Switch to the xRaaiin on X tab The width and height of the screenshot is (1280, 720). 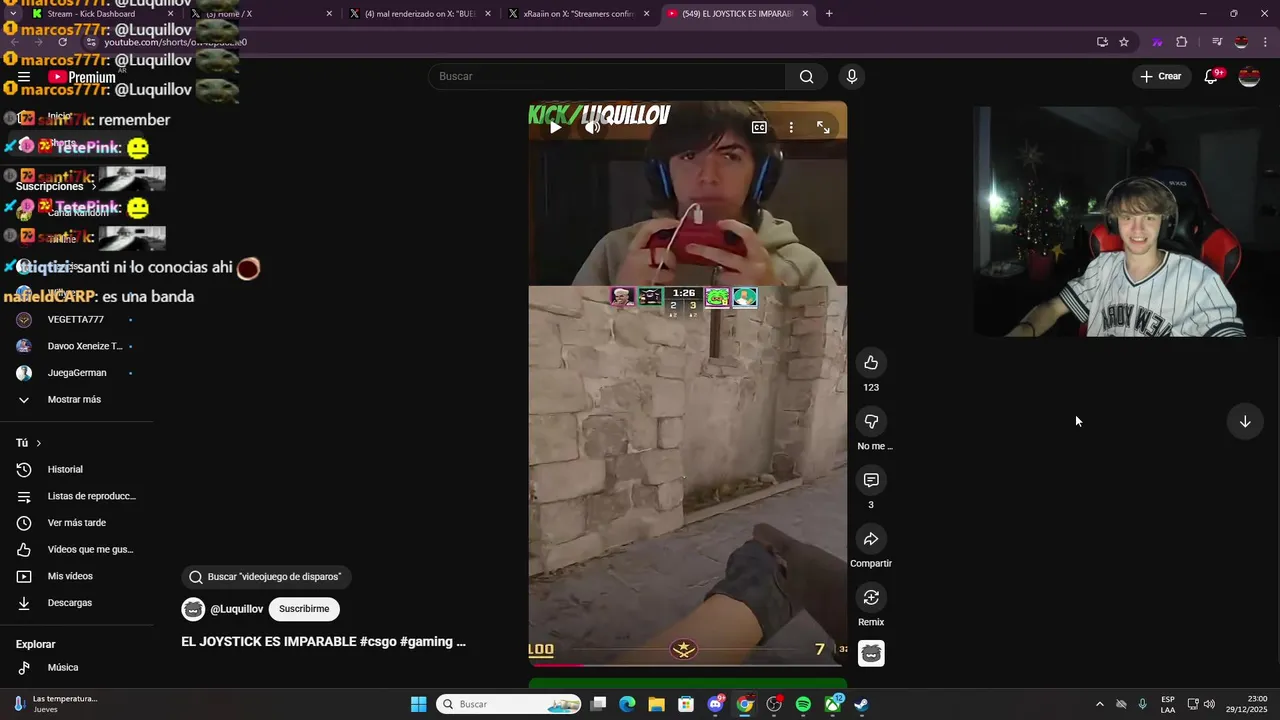(578, 14)
